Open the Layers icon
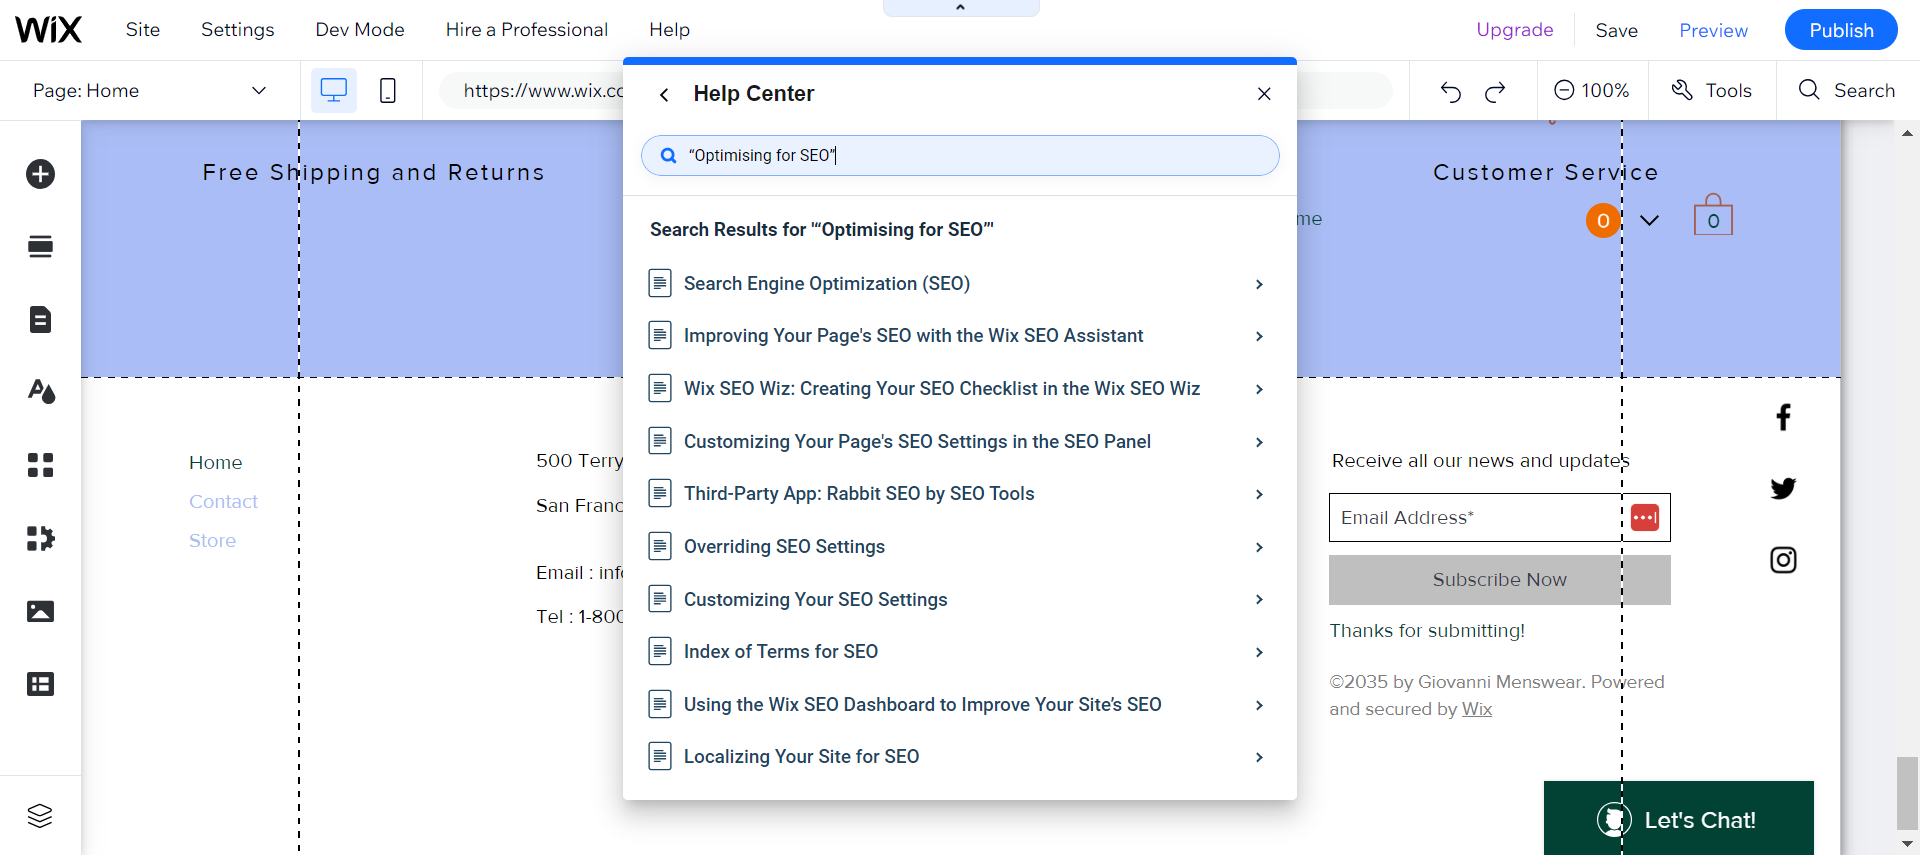 click(40, 816)
